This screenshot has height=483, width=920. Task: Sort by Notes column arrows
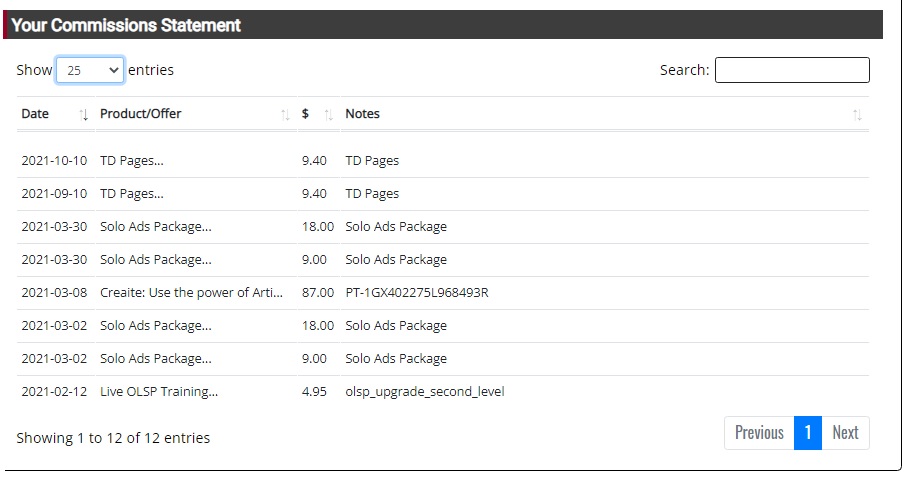(x=857, y=114)
